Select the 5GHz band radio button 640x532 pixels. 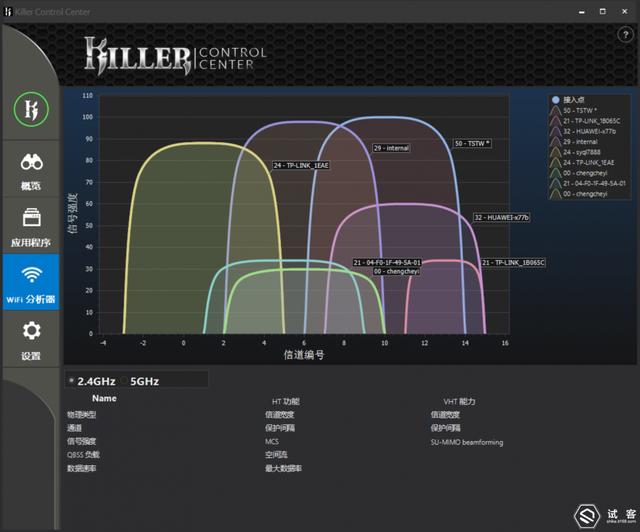click(124, 381)
